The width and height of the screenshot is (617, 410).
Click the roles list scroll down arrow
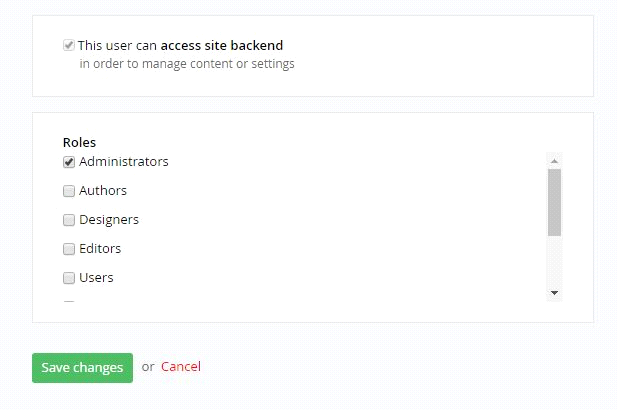click(554, 293)
